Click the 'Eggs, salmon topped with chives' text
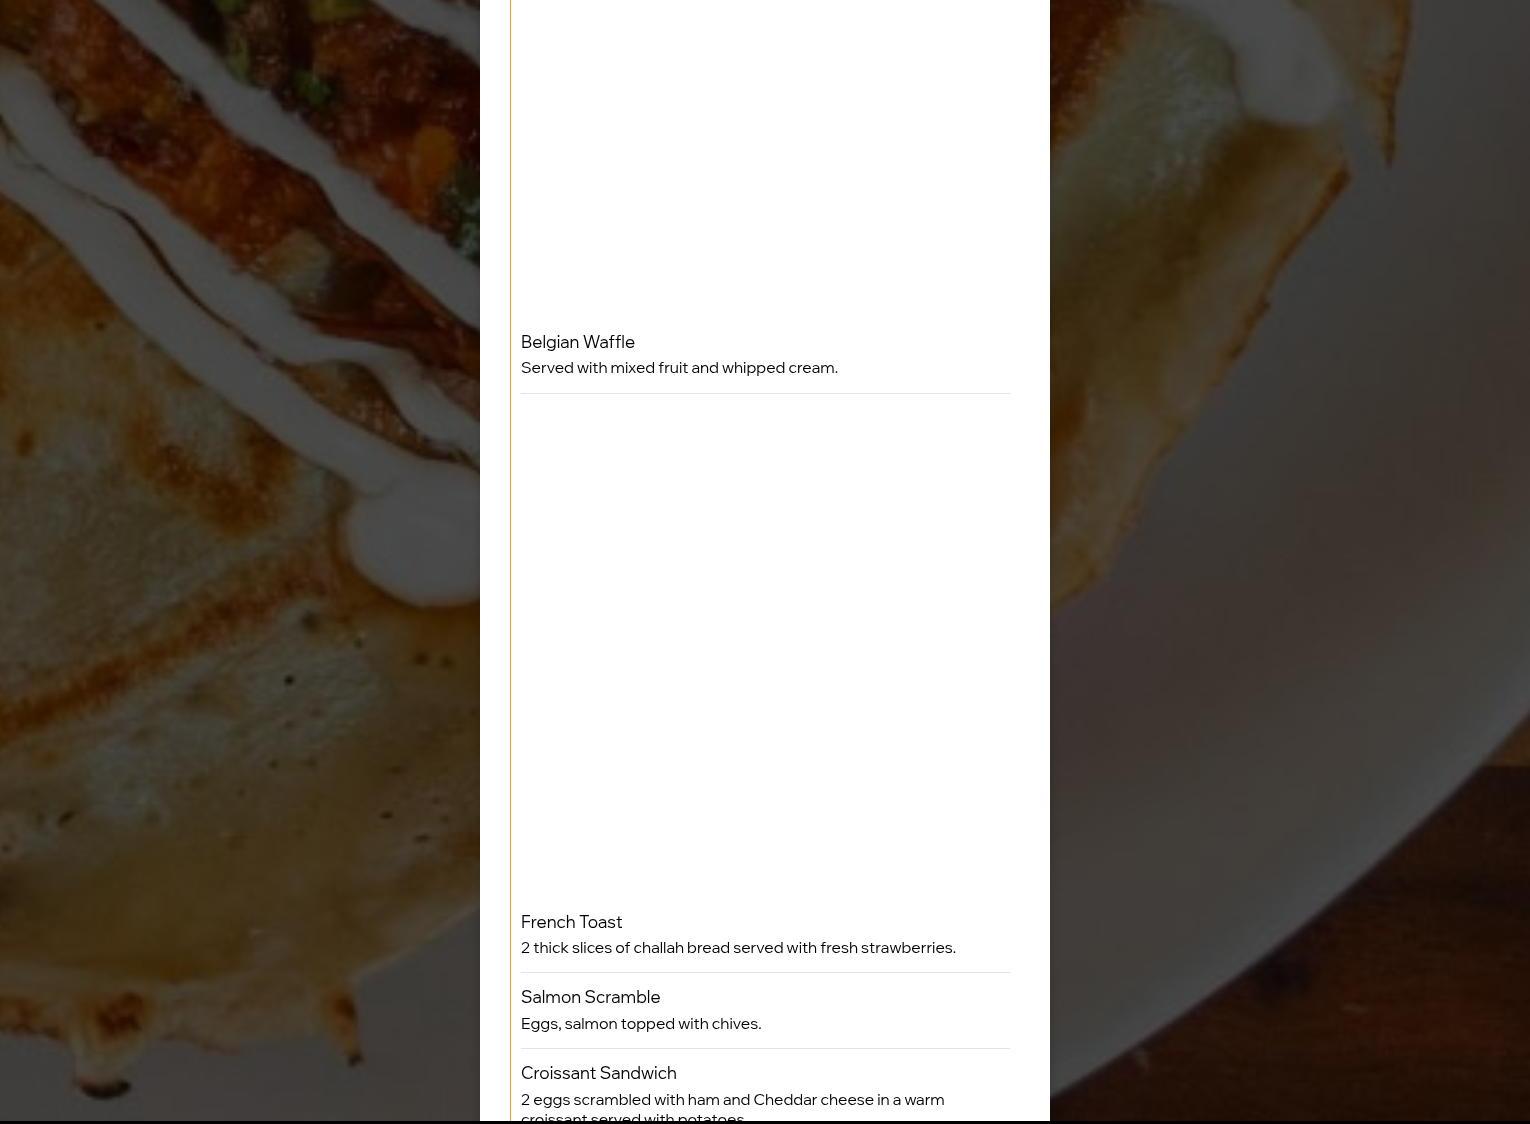1530x1124 pixels. [641, 1024]
